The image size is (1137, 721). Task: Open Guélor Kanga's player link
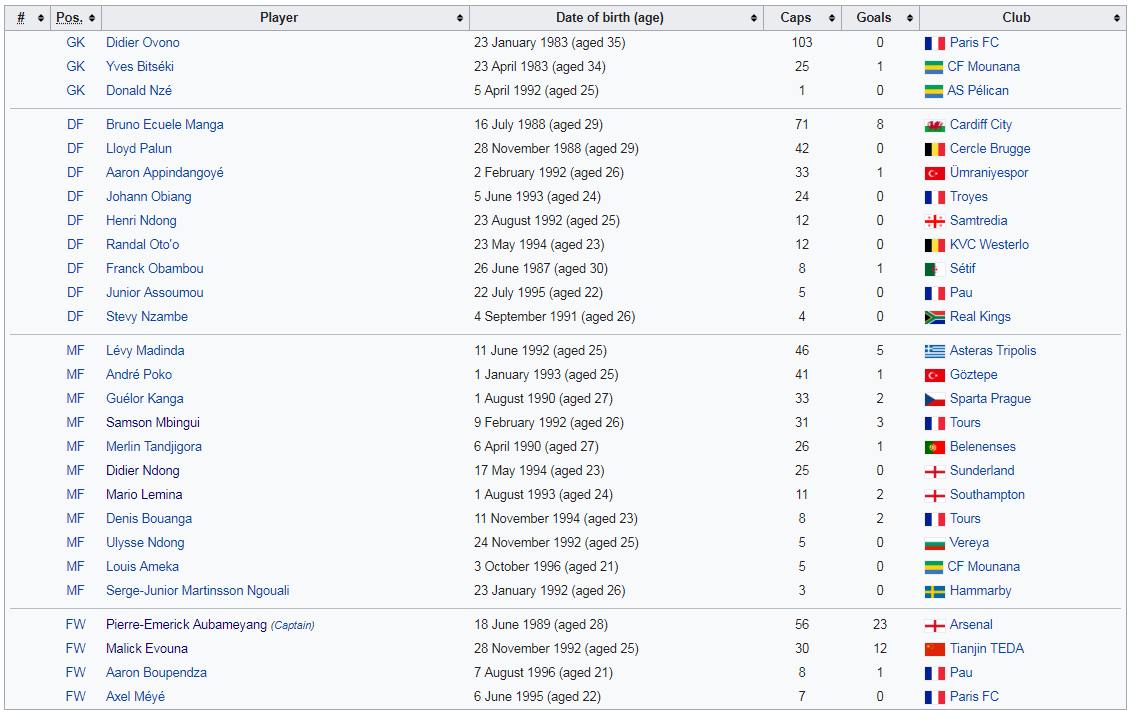(145, 398)
